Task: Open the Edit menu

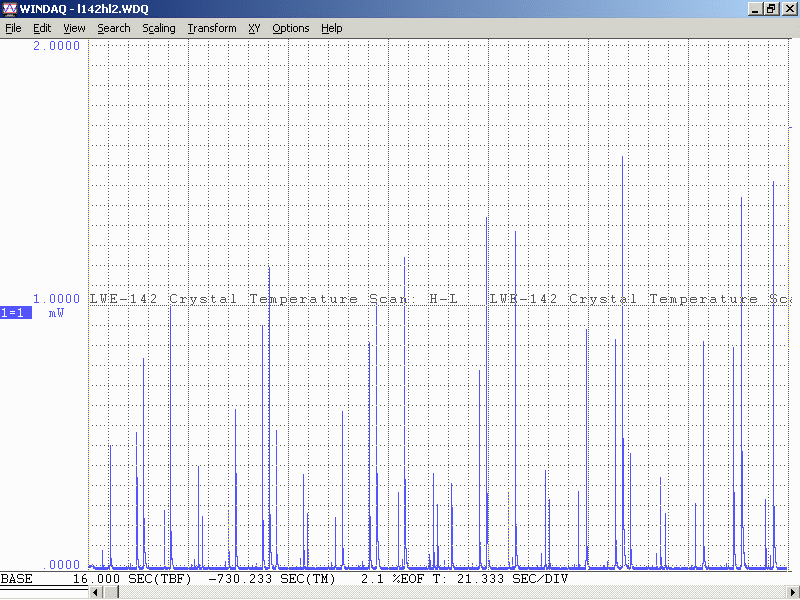Action: [42, 28]
